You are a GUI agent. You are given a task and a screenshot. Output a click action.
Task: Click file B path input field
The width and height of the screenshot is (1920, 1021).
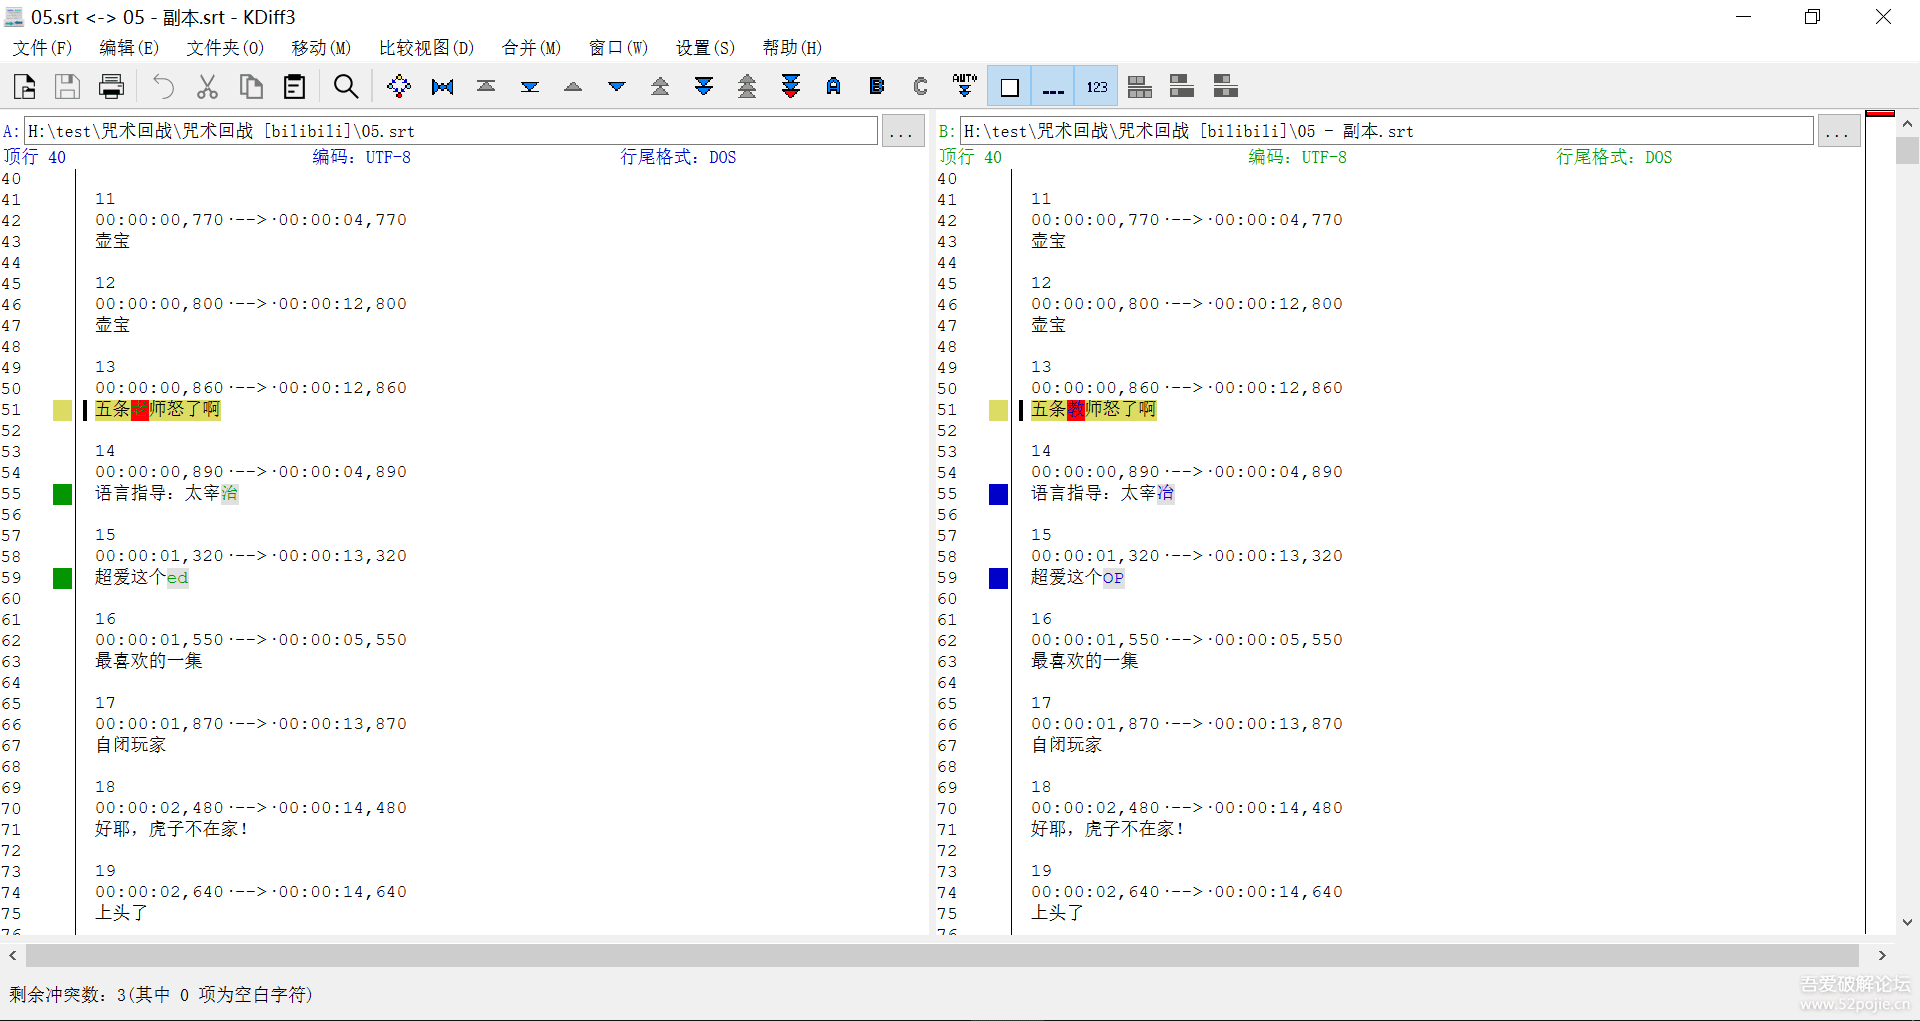click(1387, 131)
